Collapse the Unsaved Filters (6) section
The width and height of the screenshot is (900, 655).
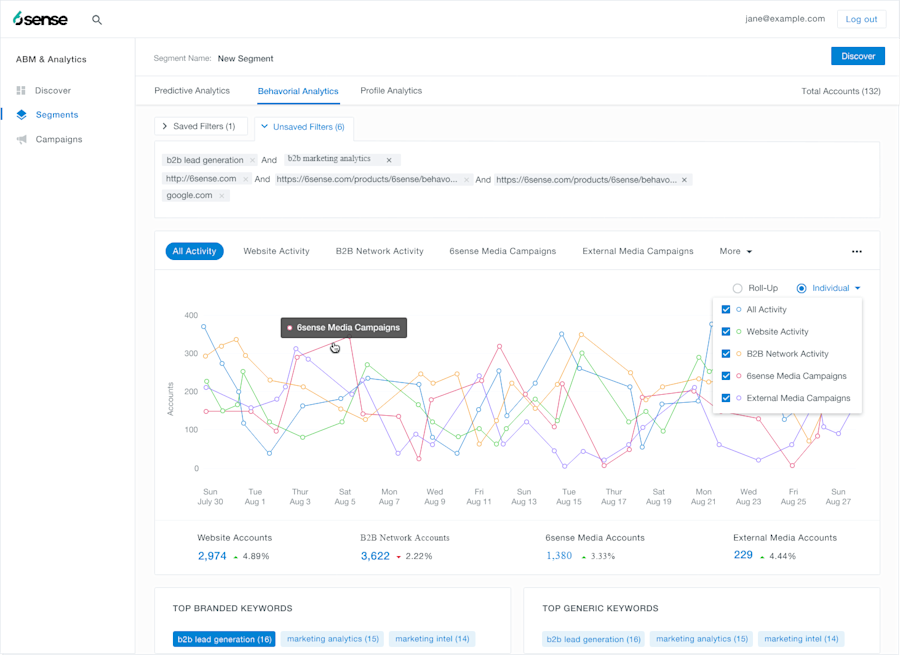coord(303,127)
